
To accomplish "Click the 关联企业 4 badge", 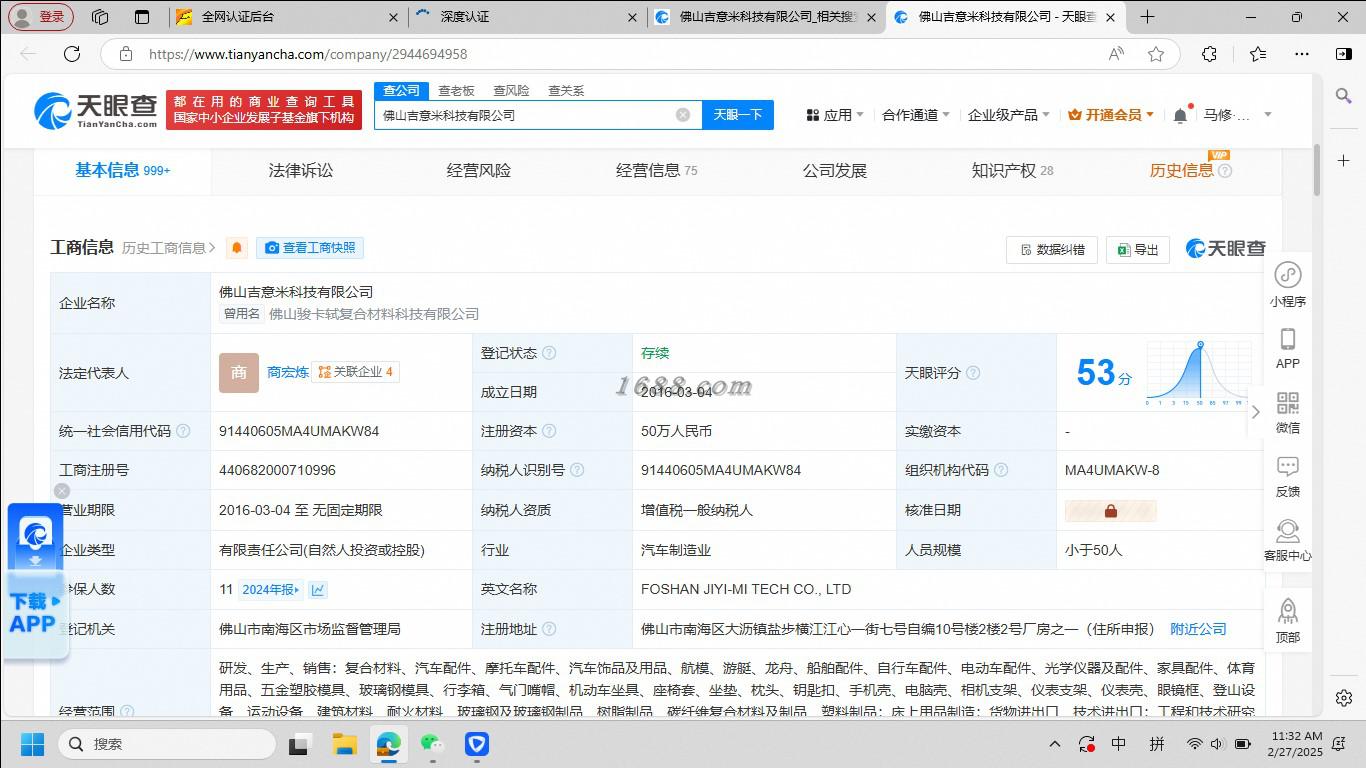I will coord(355,372).
